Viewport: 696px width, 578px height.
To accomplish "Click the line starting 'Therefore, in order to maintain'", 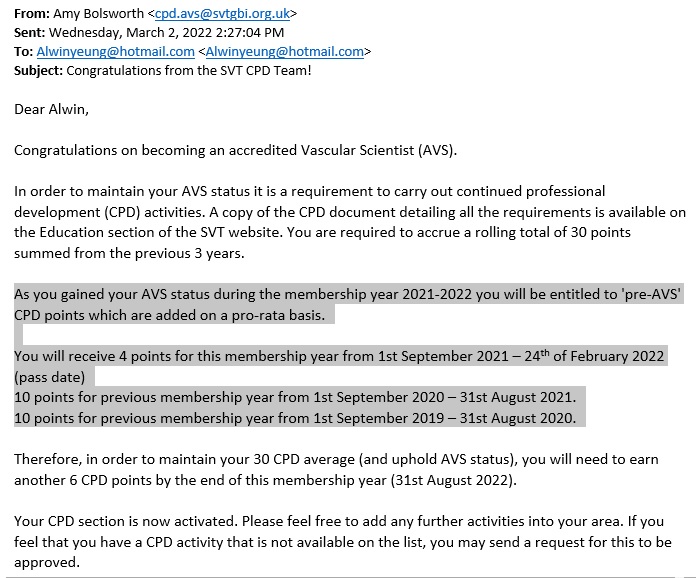I will point(340,459).
